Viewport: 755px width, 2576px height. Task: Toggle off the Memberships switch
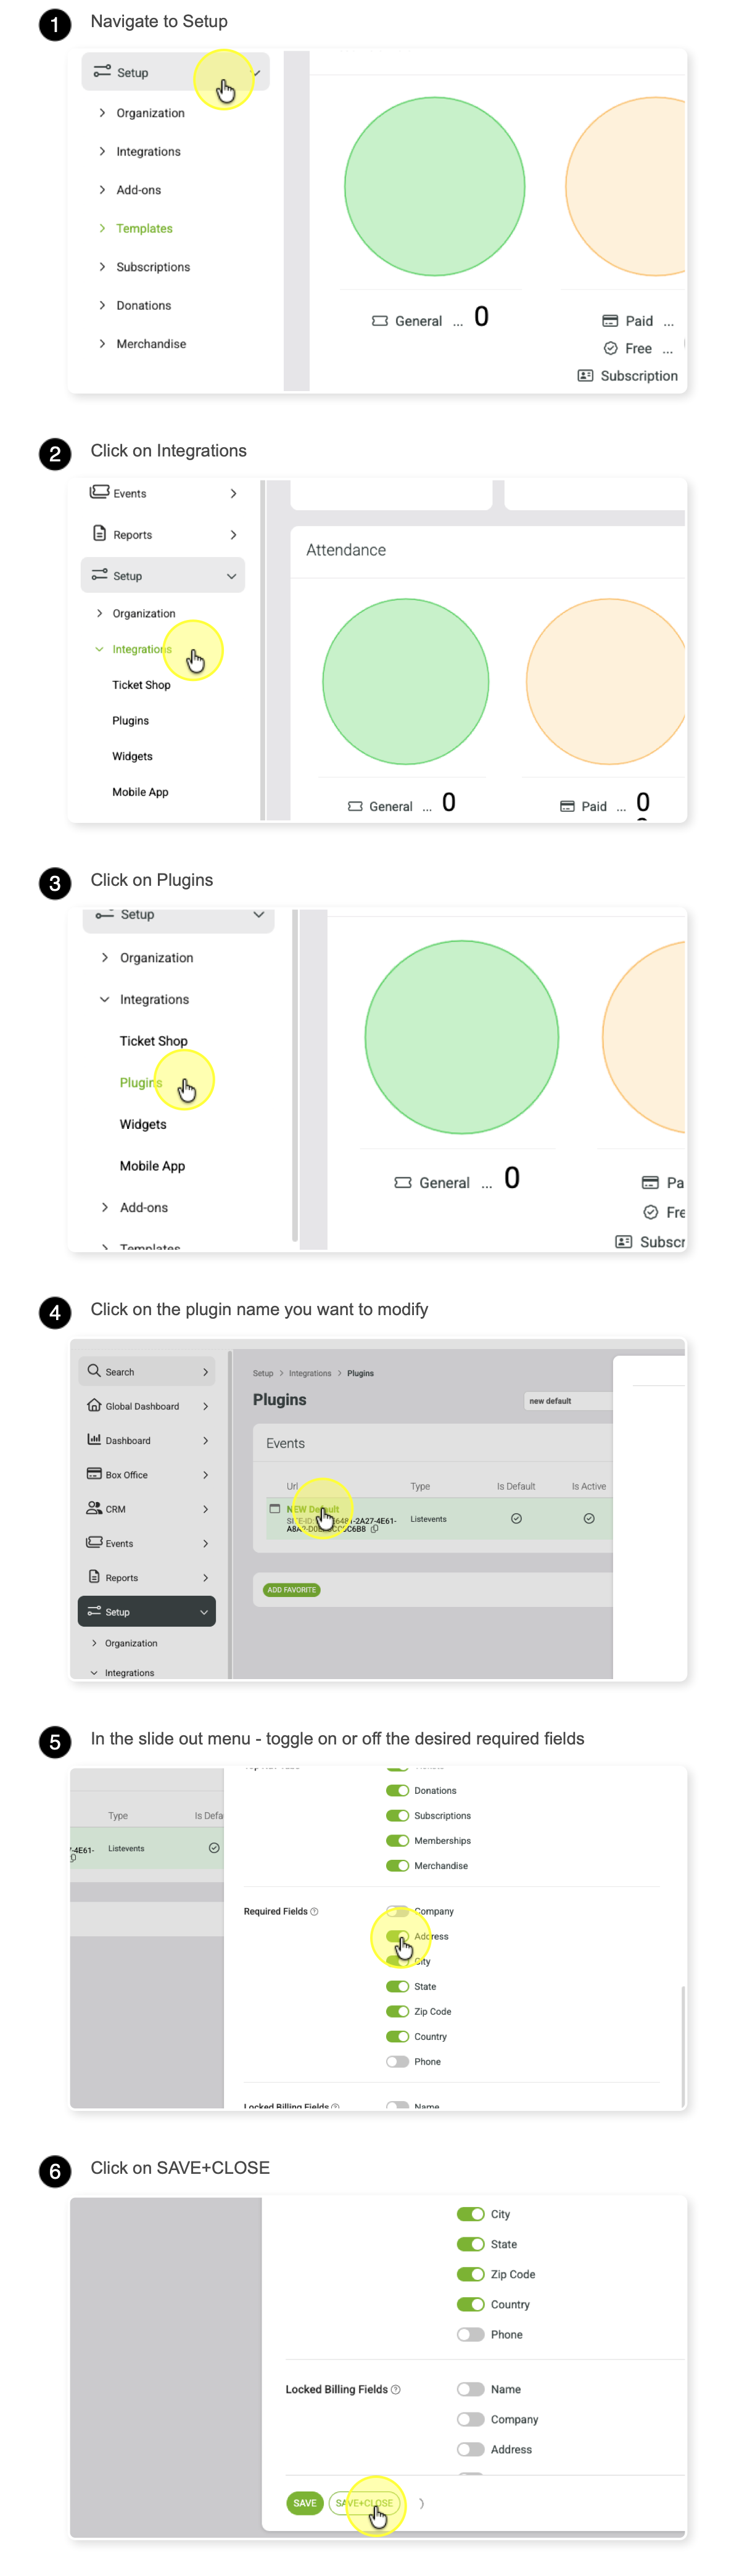click(397, 1840)
